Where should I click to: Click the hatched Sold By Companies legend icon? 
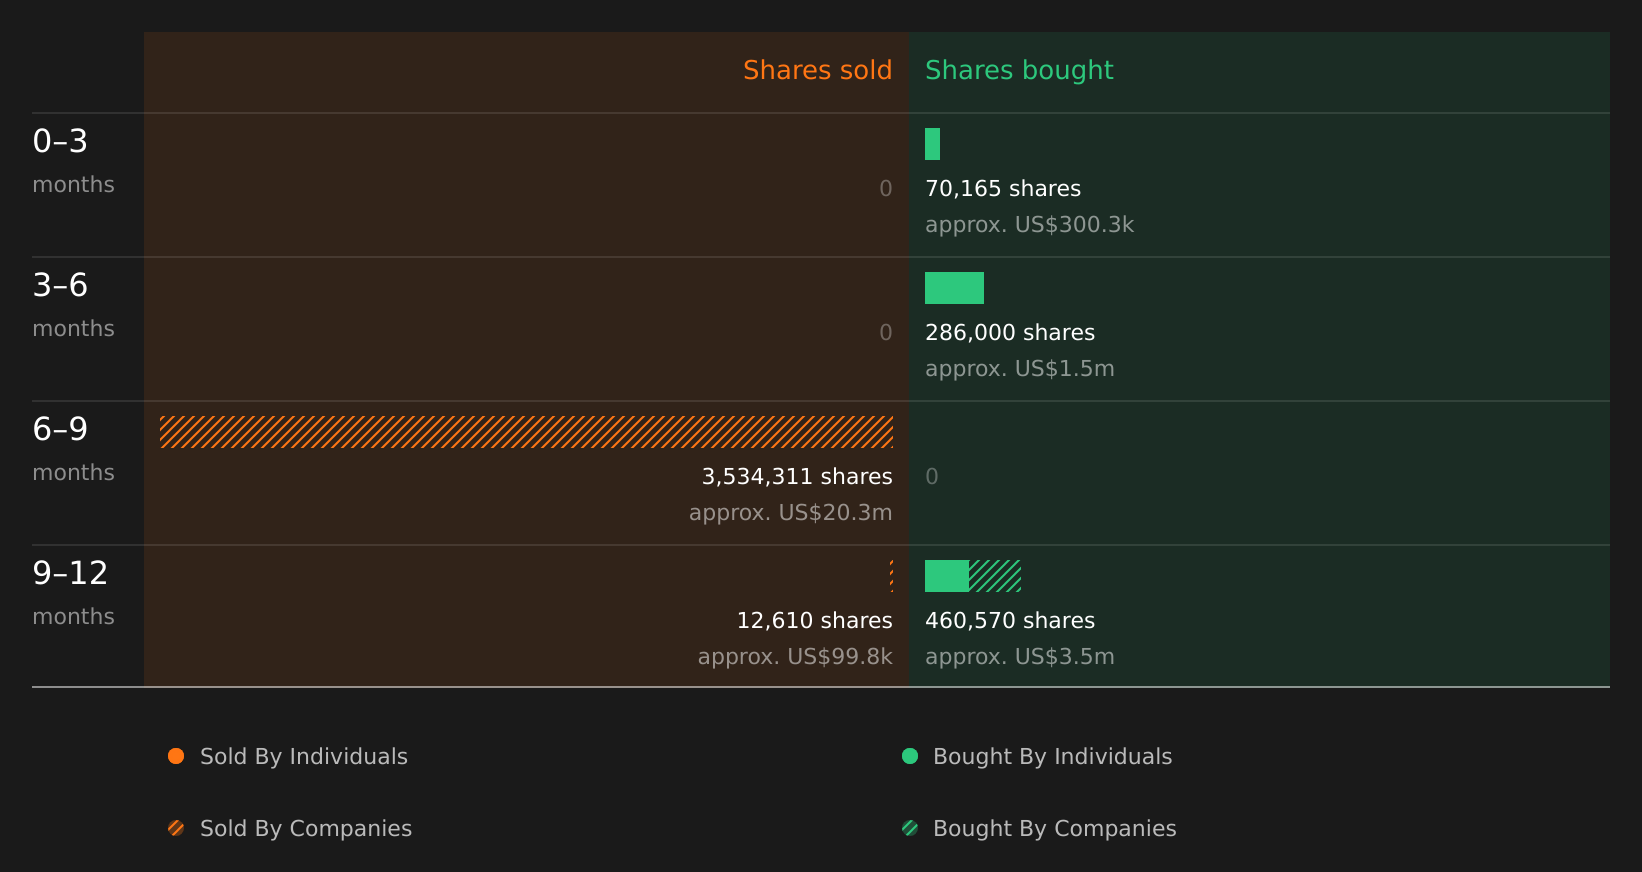[176, 828]
